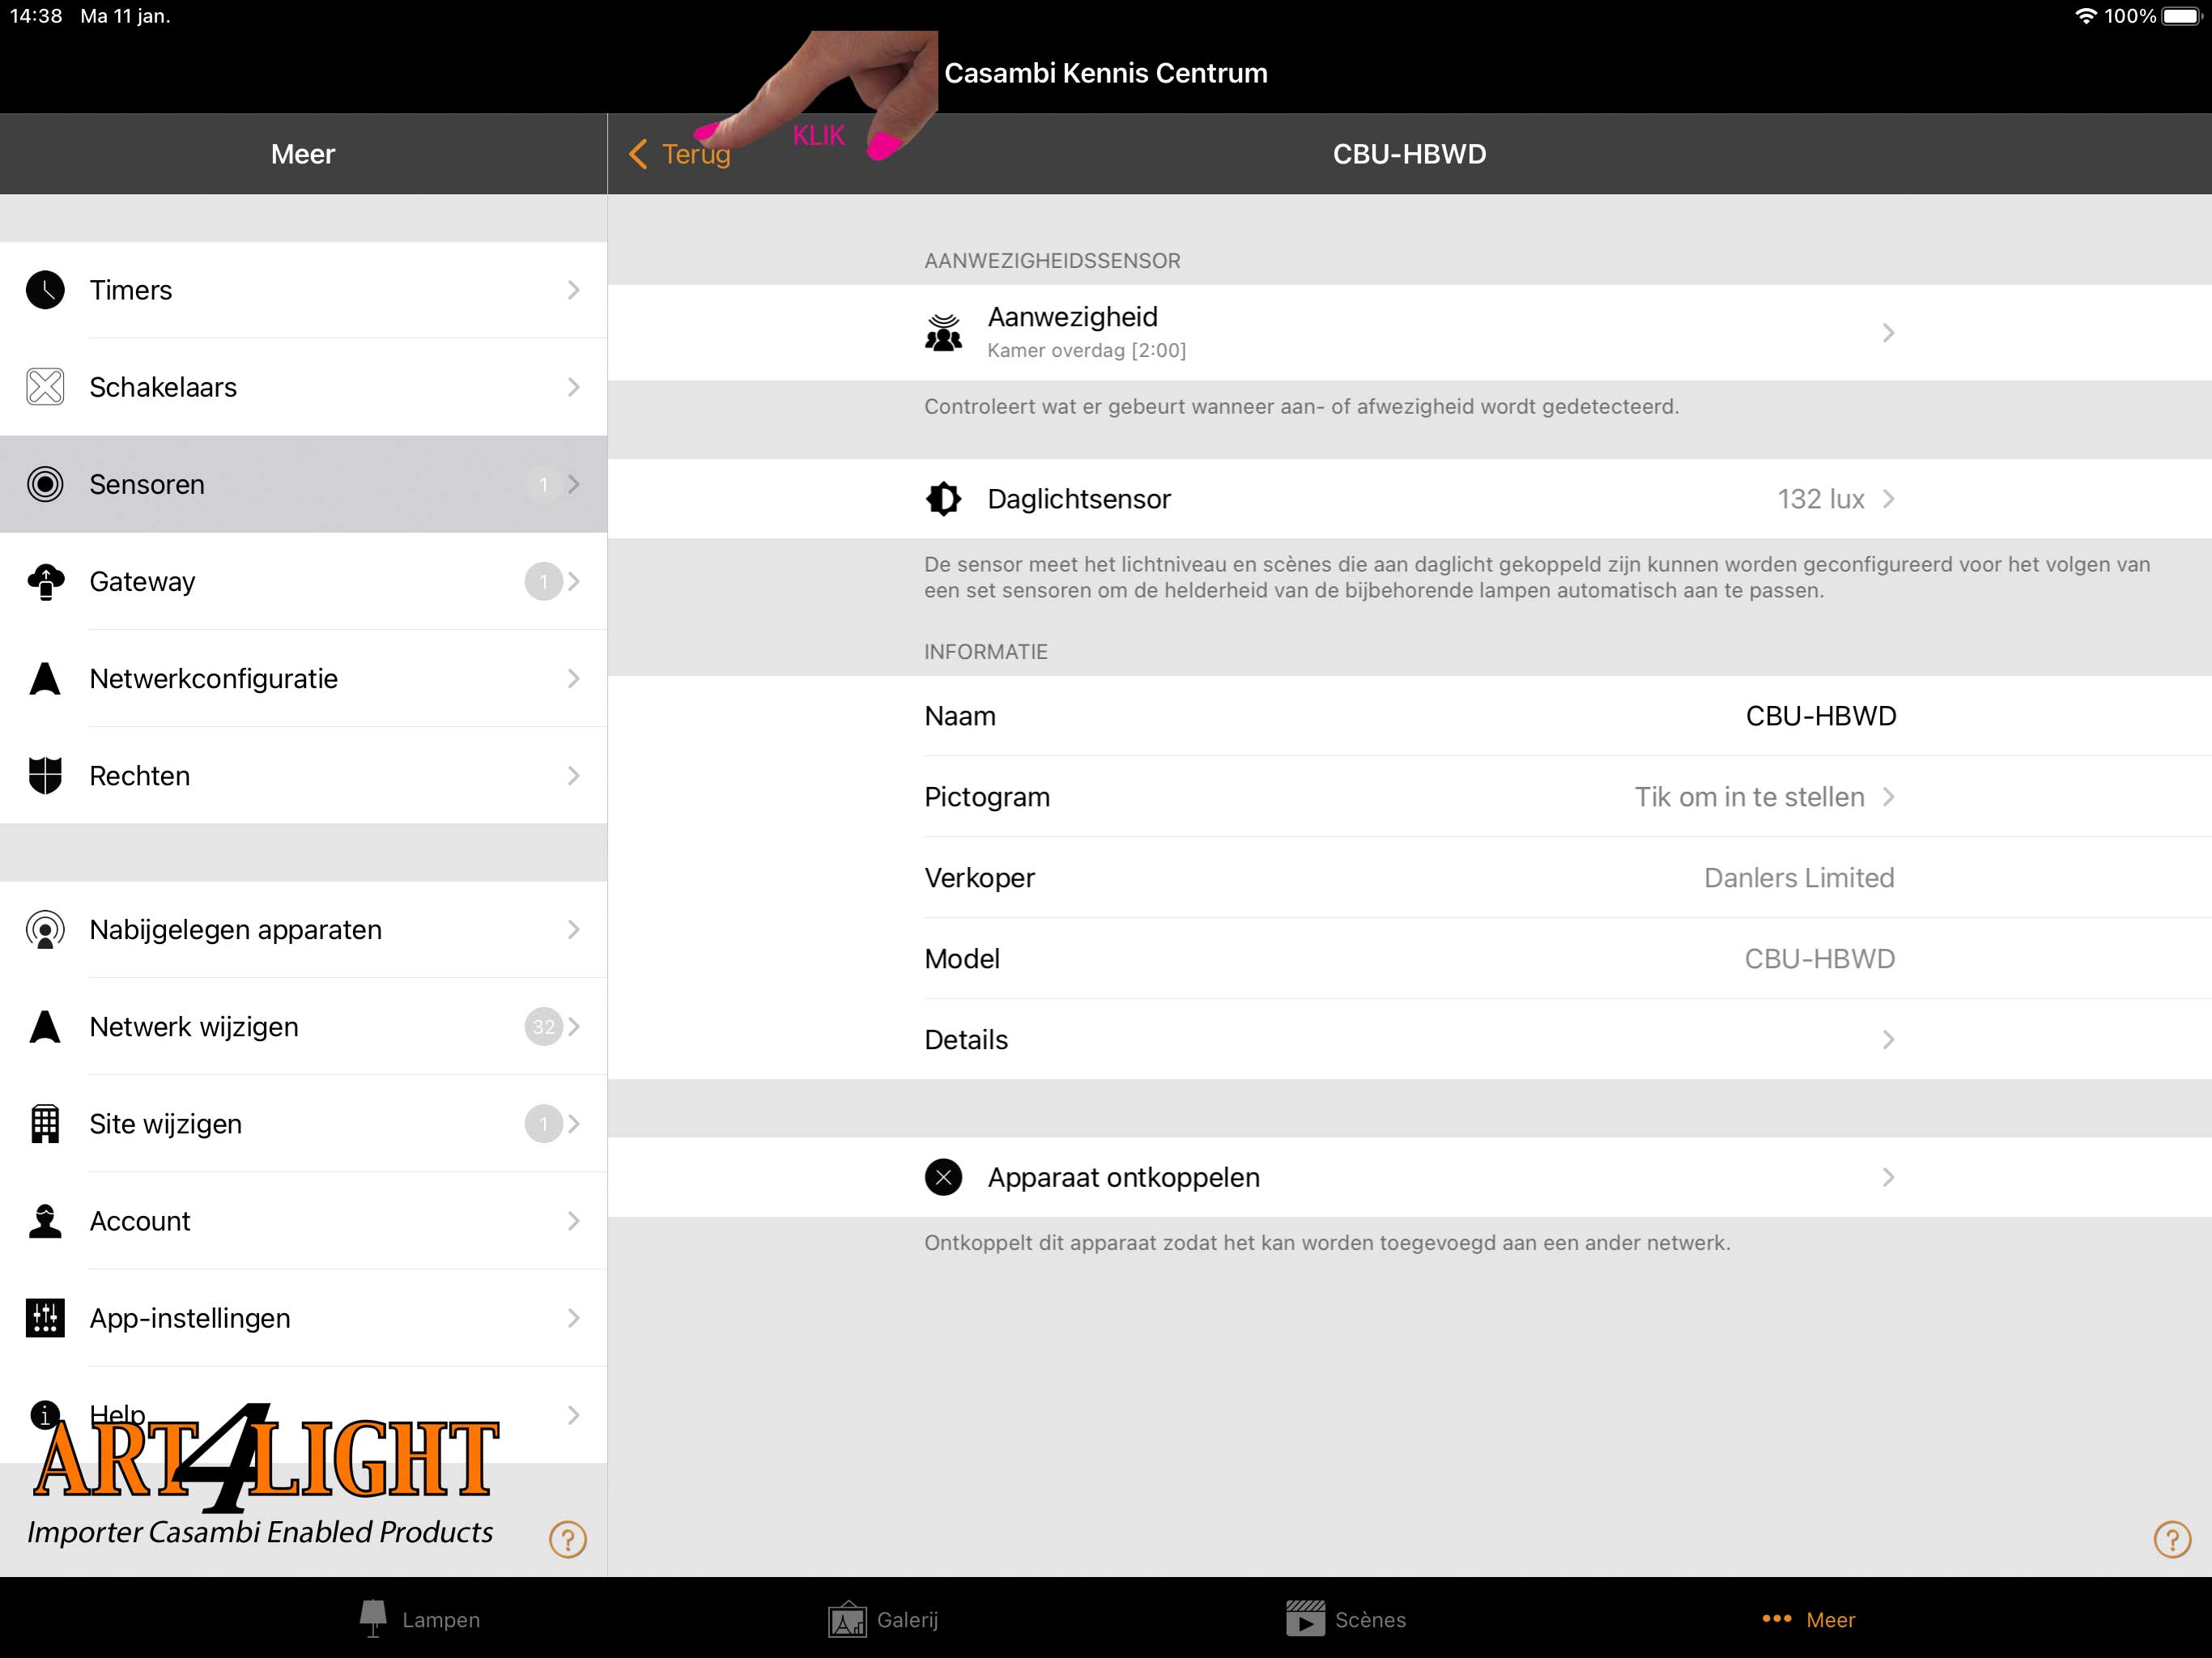Image resolution: width=2212 pixels, height=1658 pixels.
Task: Open Netwerkconfiguratie settings
Action: pos(304,679)
